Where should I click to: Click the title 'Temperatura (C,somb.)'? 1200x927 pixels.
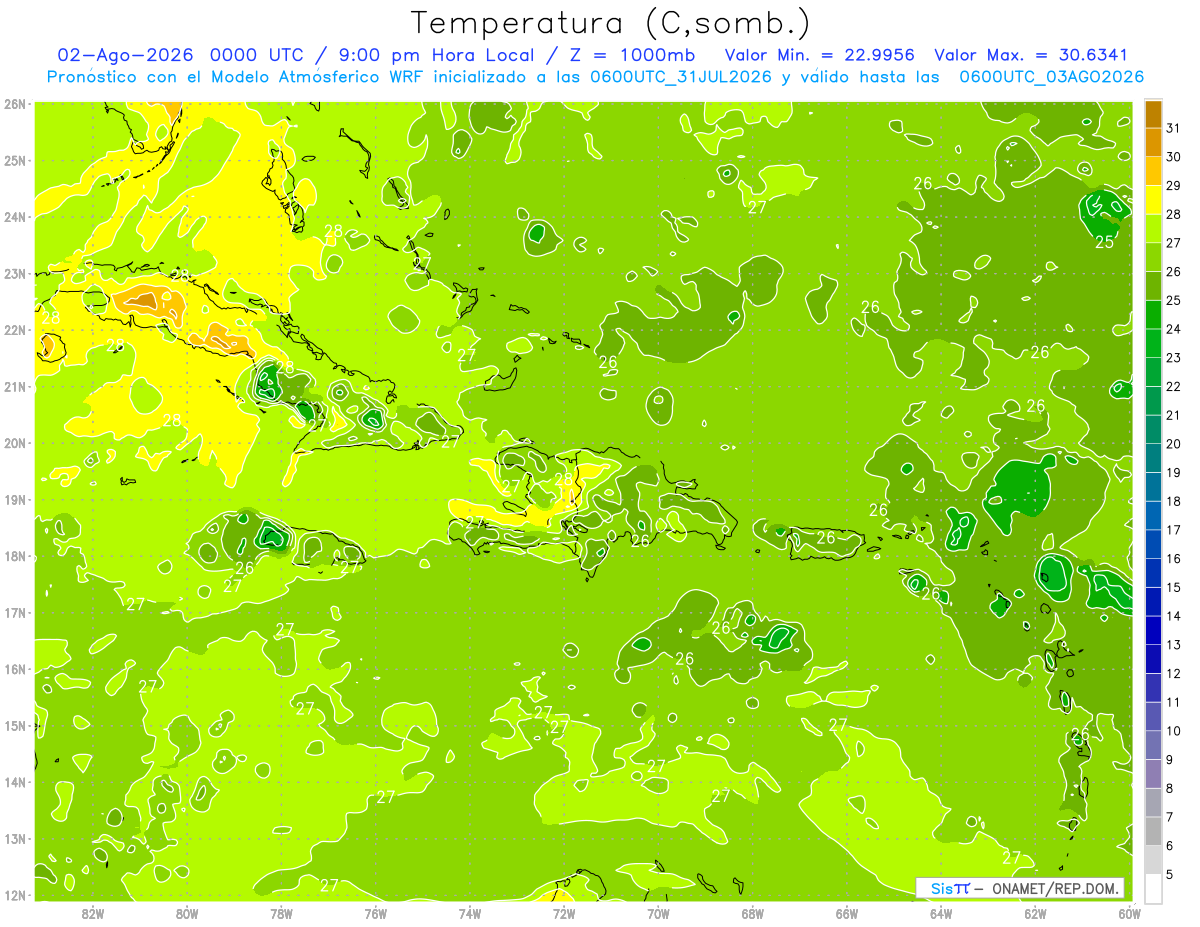tap(611, 23)
